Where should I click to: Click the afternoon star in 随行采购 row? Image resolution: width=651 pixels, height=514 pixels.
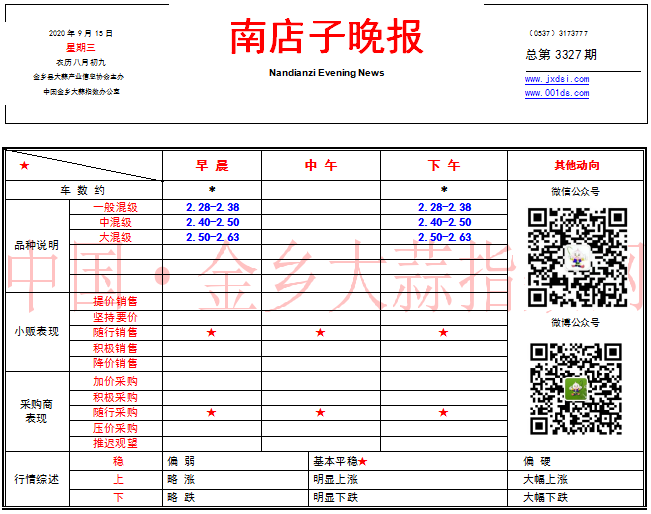[x=443, y=413]
